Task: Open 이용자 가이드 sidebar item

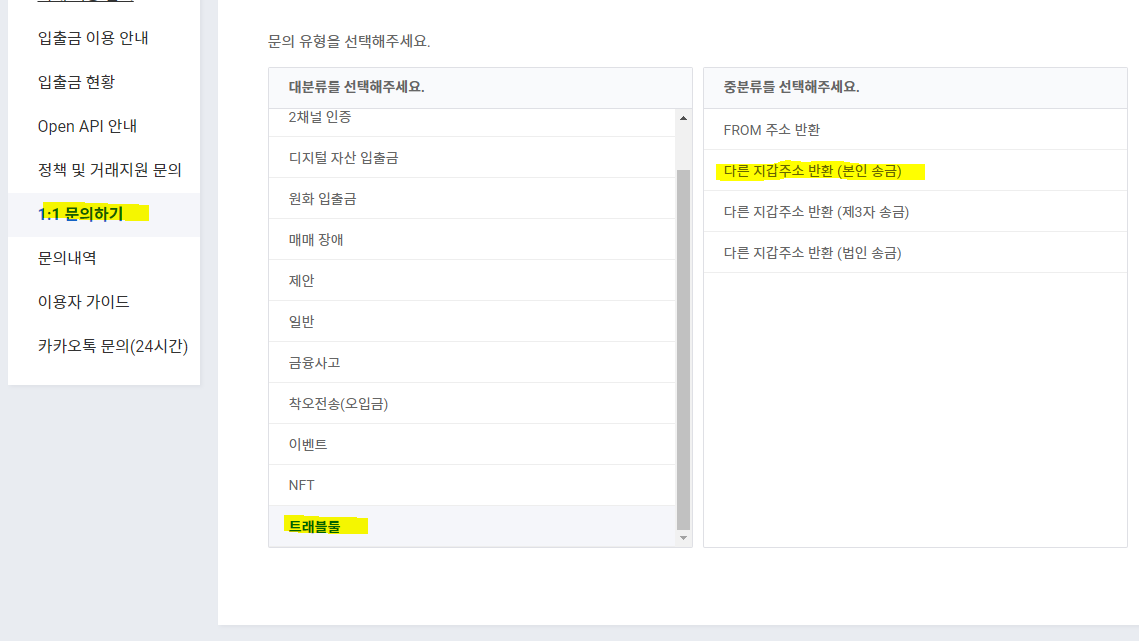Action: pyautogui.click(x=84, y=302)
